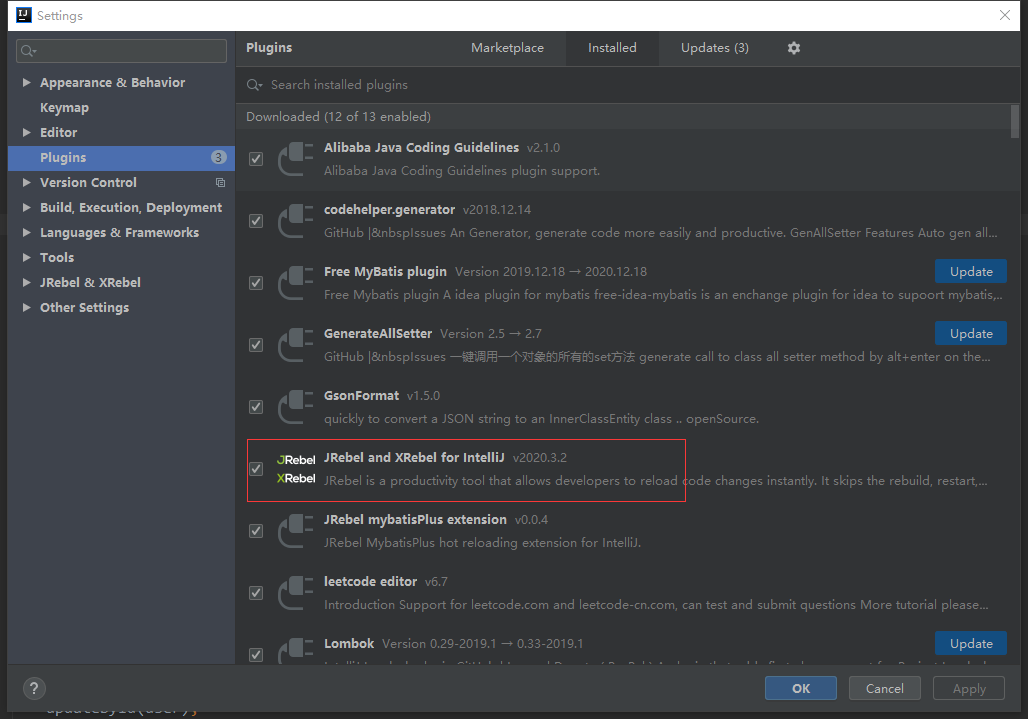Toggle the Lombok plugin checkbox
This screenshot has height=719, width=1028.
coord(256,655)
